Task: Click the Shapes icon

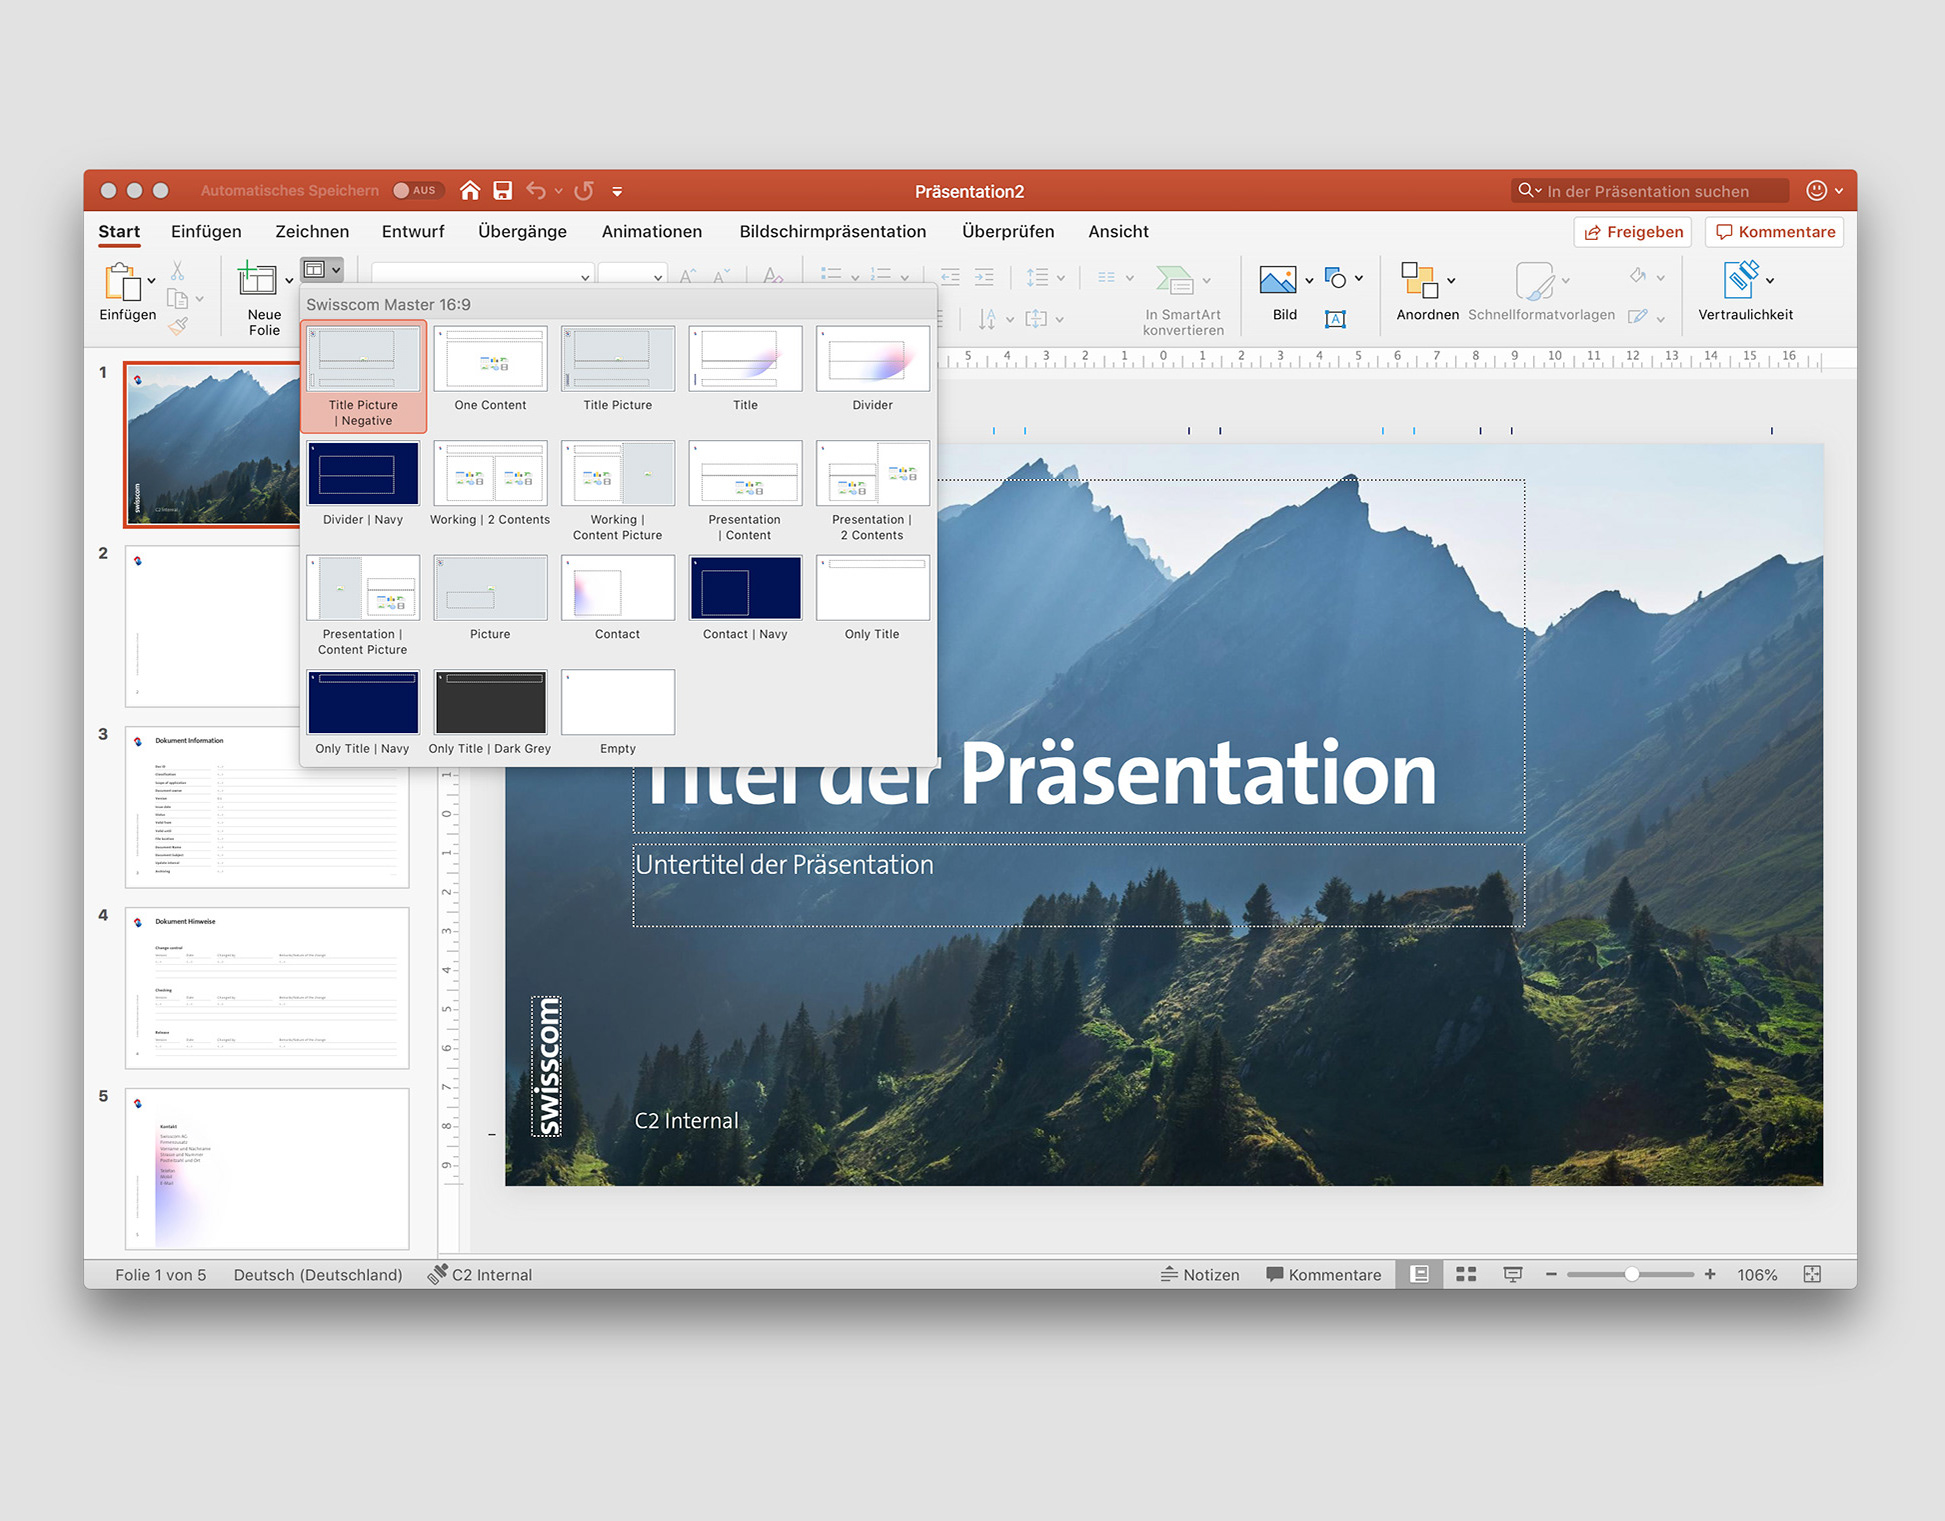Action: 1335,278
